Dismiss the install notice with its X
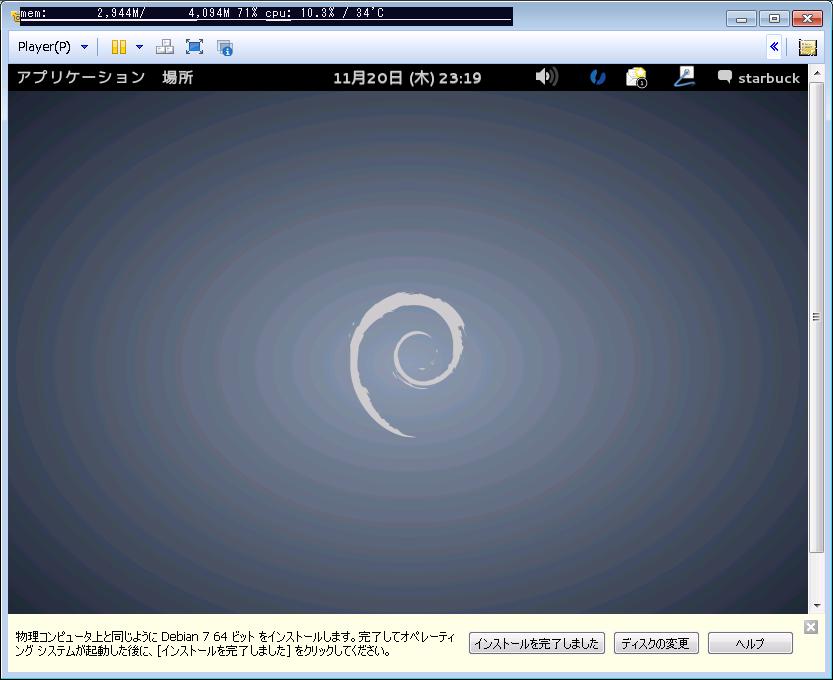Image resolution: width=833 pixels, height=680 pixels. point(811,627)
